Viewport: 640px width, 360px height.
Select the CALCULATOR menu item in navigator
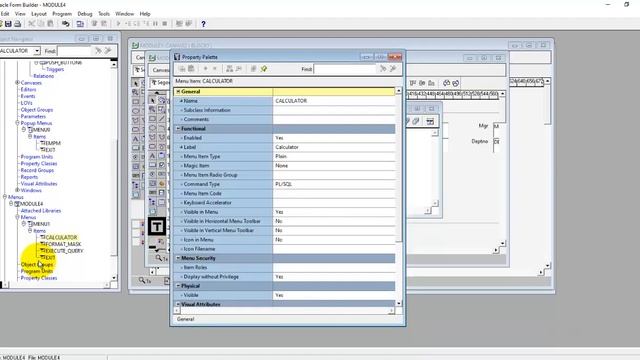61,237
